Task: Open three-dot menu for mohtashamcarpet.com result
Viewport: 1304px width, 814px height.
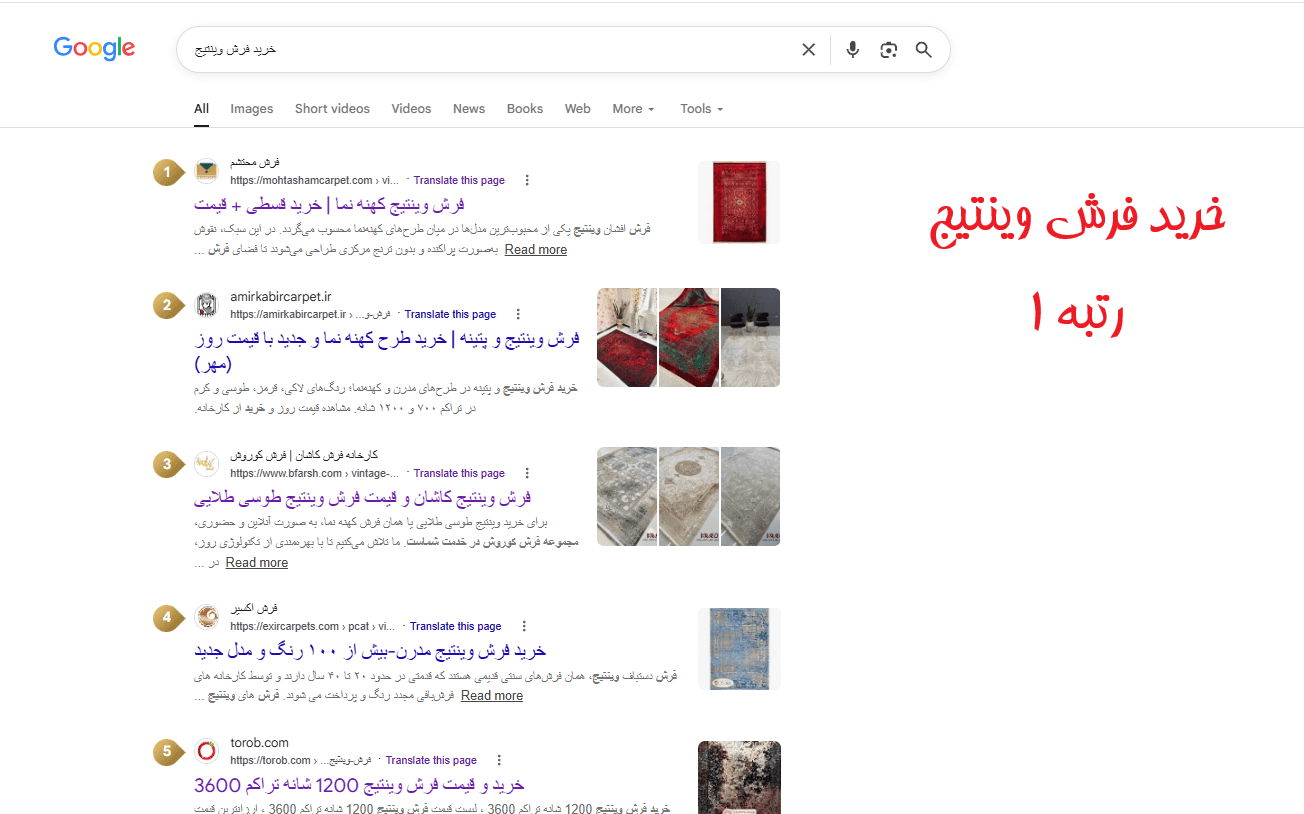Action: tap(527, 180)
